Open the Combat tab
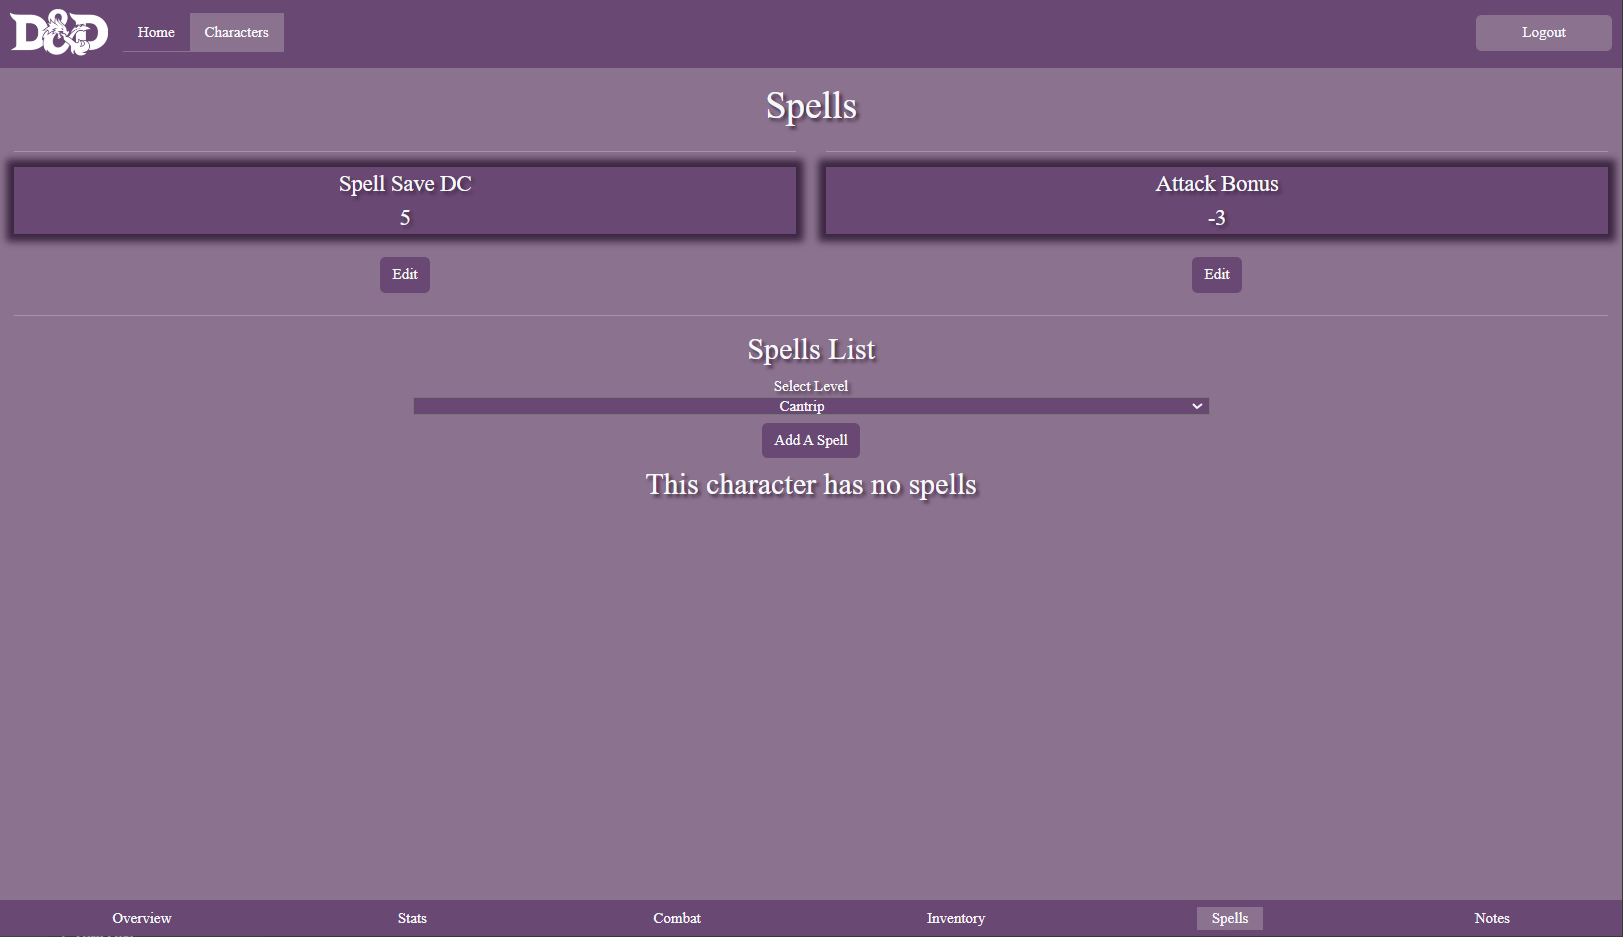This screenshot has width=1623, height=937. click(x=677, y=918)
